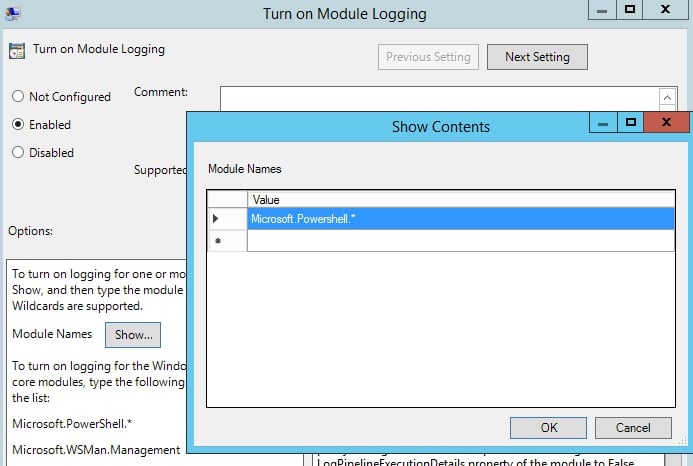Maximize the Turn on Module Logging window
The height and width of the screenshot is (466, 693).
pos(630,9)
